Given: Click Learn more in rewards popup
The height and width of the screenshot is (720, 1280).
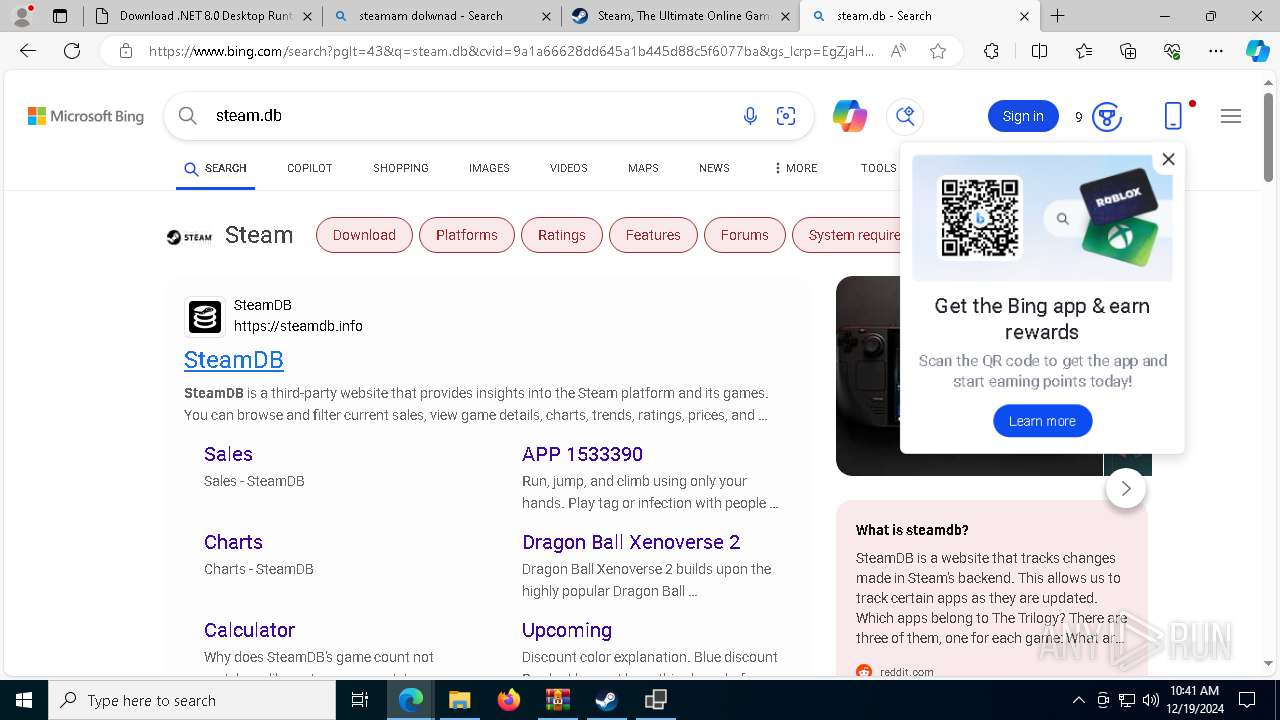Looking at the screenshot, I should [x=1042, y=421].
